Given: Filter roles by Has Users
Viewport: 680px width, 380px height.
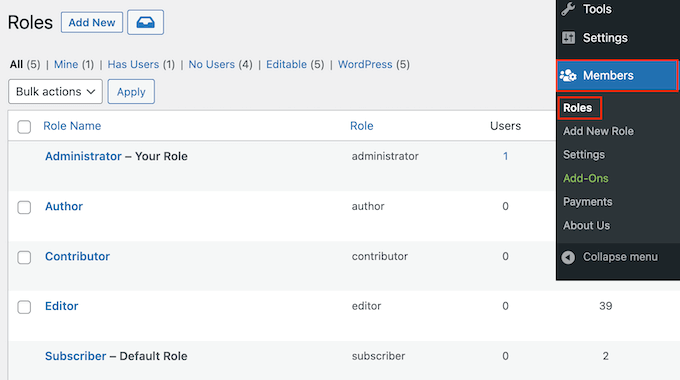Looking at the screenshot, I should [x=133, y=64].
